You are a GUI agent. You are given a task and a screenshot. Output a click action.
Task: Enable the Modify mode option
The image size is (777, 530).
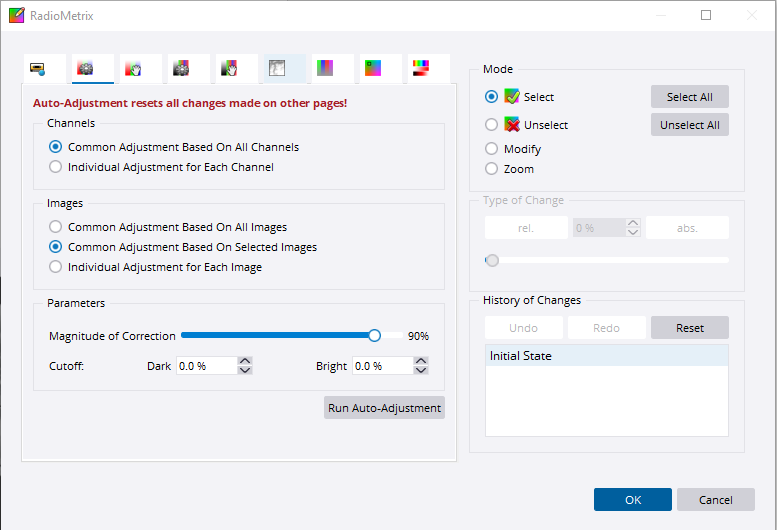[x=491, y=149]
